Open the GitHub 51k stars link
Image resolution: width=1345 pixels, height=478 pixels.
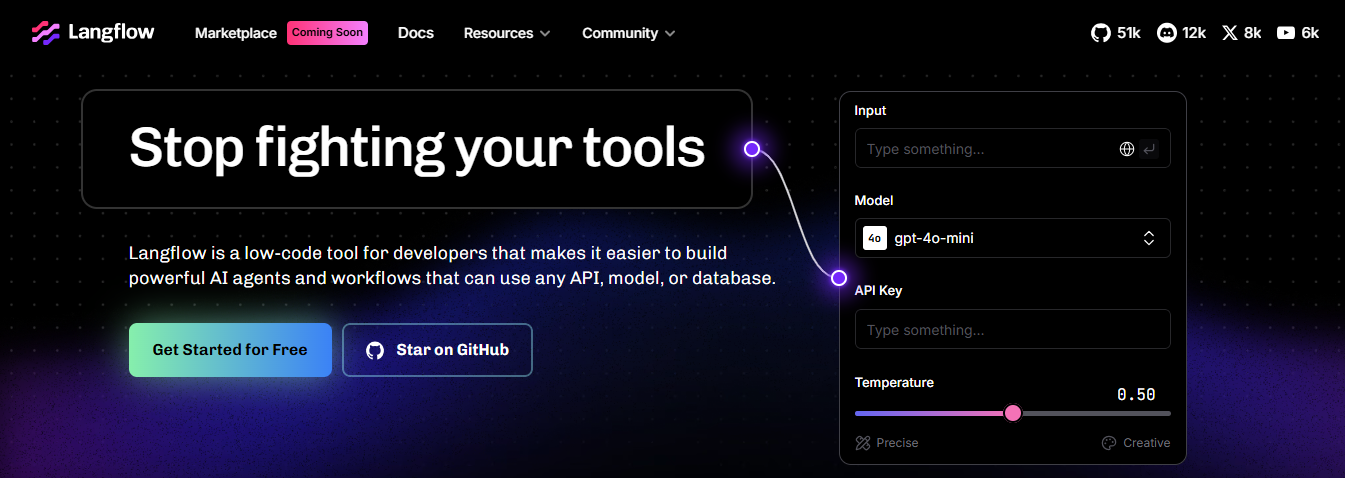pos(1115,33)
